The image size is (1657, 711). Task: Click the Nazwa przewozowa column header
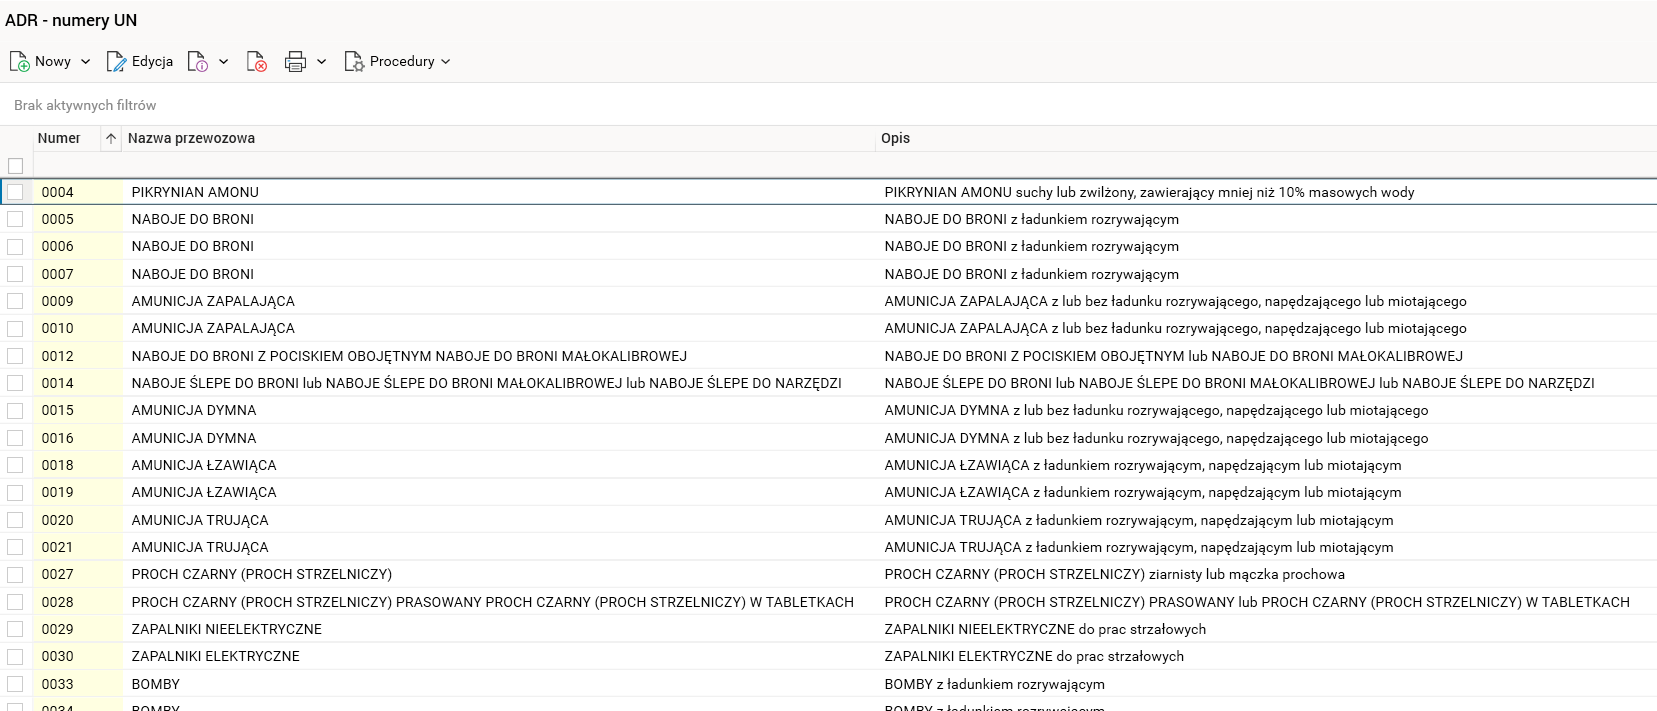191,138
